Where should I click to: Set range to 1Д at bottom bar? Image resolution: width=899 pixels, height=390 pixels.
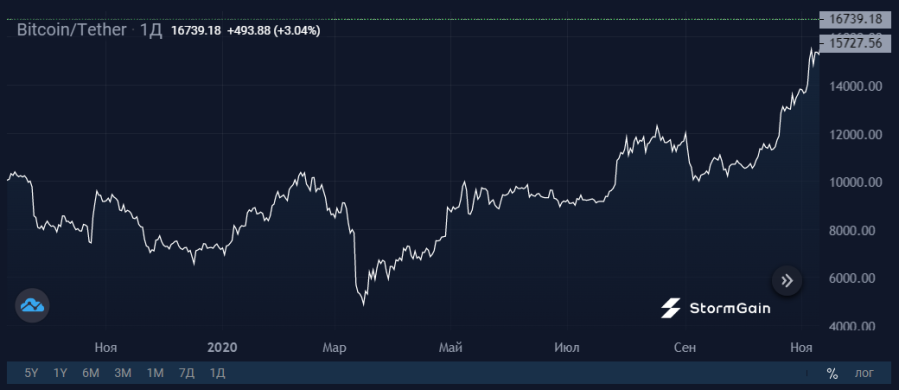(217, 373)
